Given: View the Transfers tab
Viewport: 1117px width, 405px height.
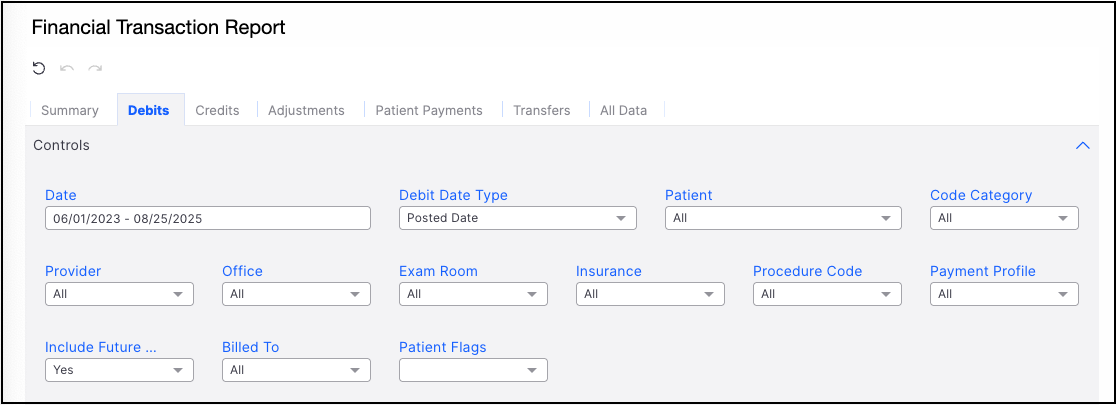Looking at the screenshot, I should pos(542,110).
